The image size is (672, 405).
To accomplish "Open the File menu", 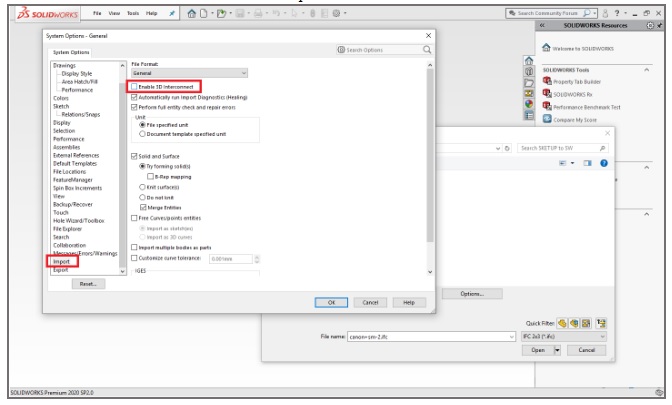I will [x=97, y=13].
